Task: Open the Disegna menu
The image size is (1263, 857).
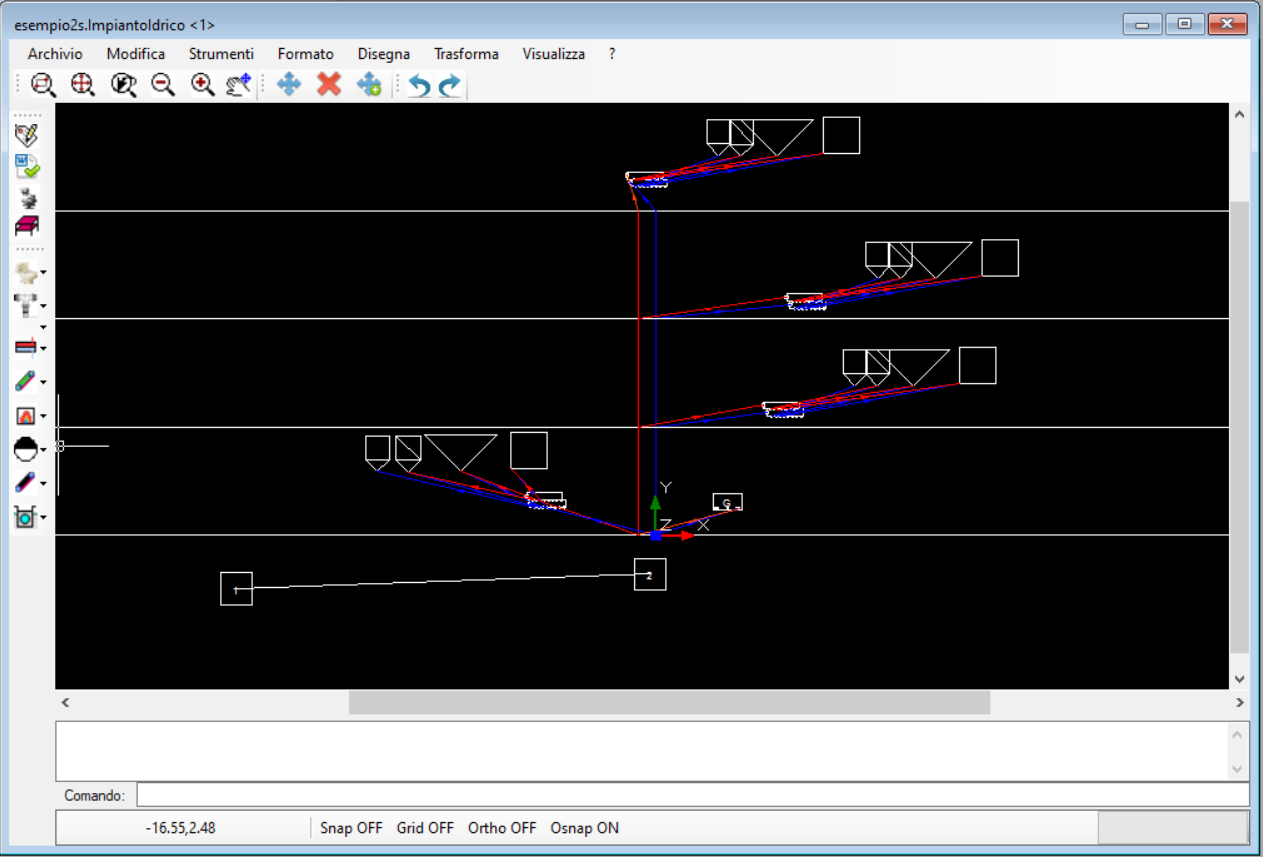Action: [384, 54]
